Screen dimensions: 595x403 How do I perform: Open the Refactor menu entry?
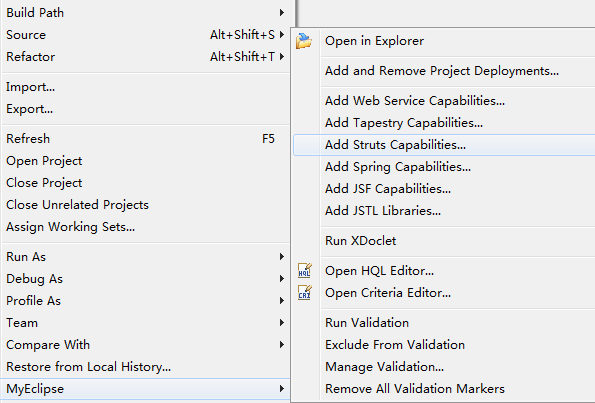pyautogui.click(x=146, y=57)
